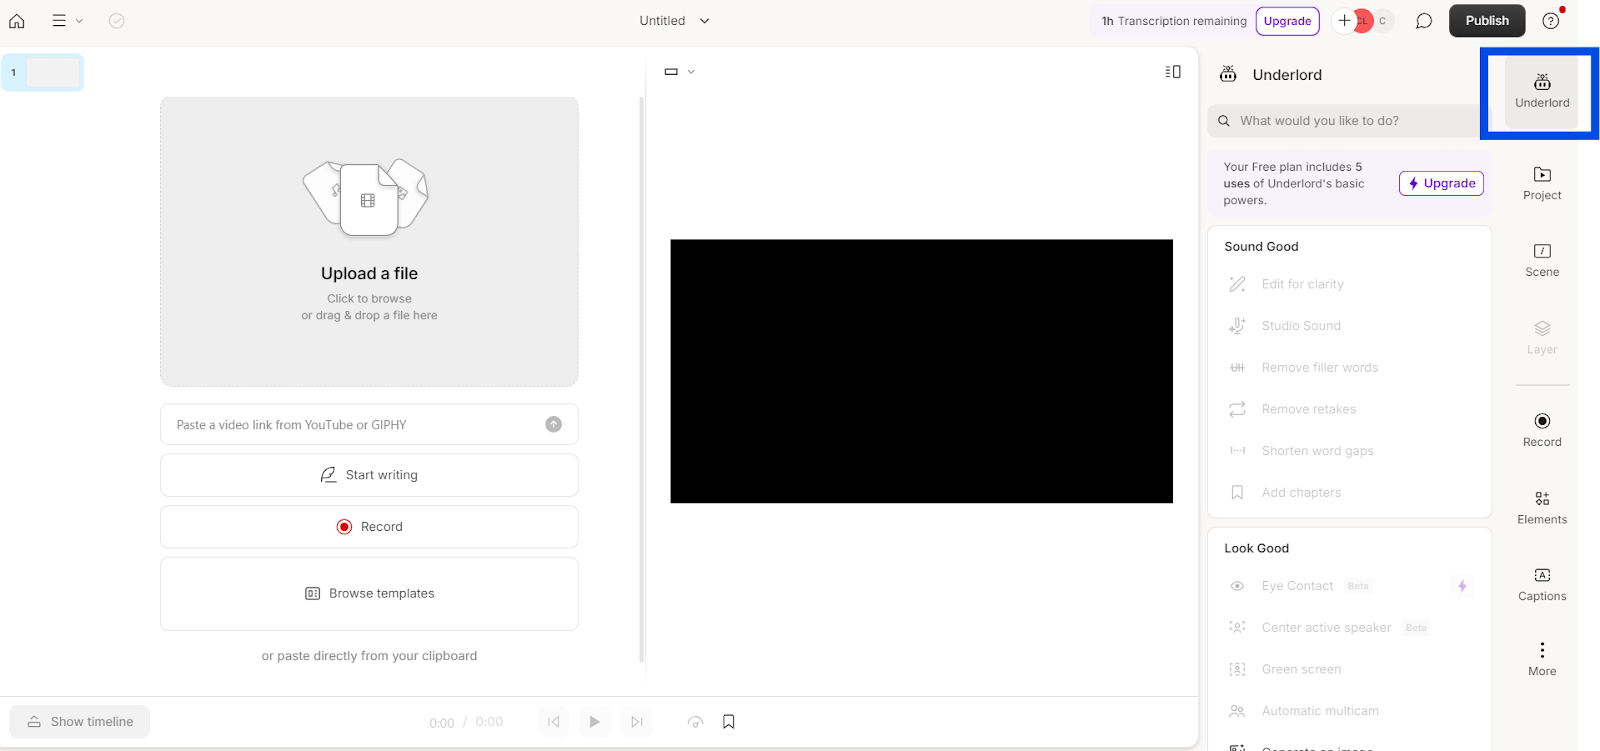Open the Underlord sidebar tab
1600x751 pixels.
1542,92
